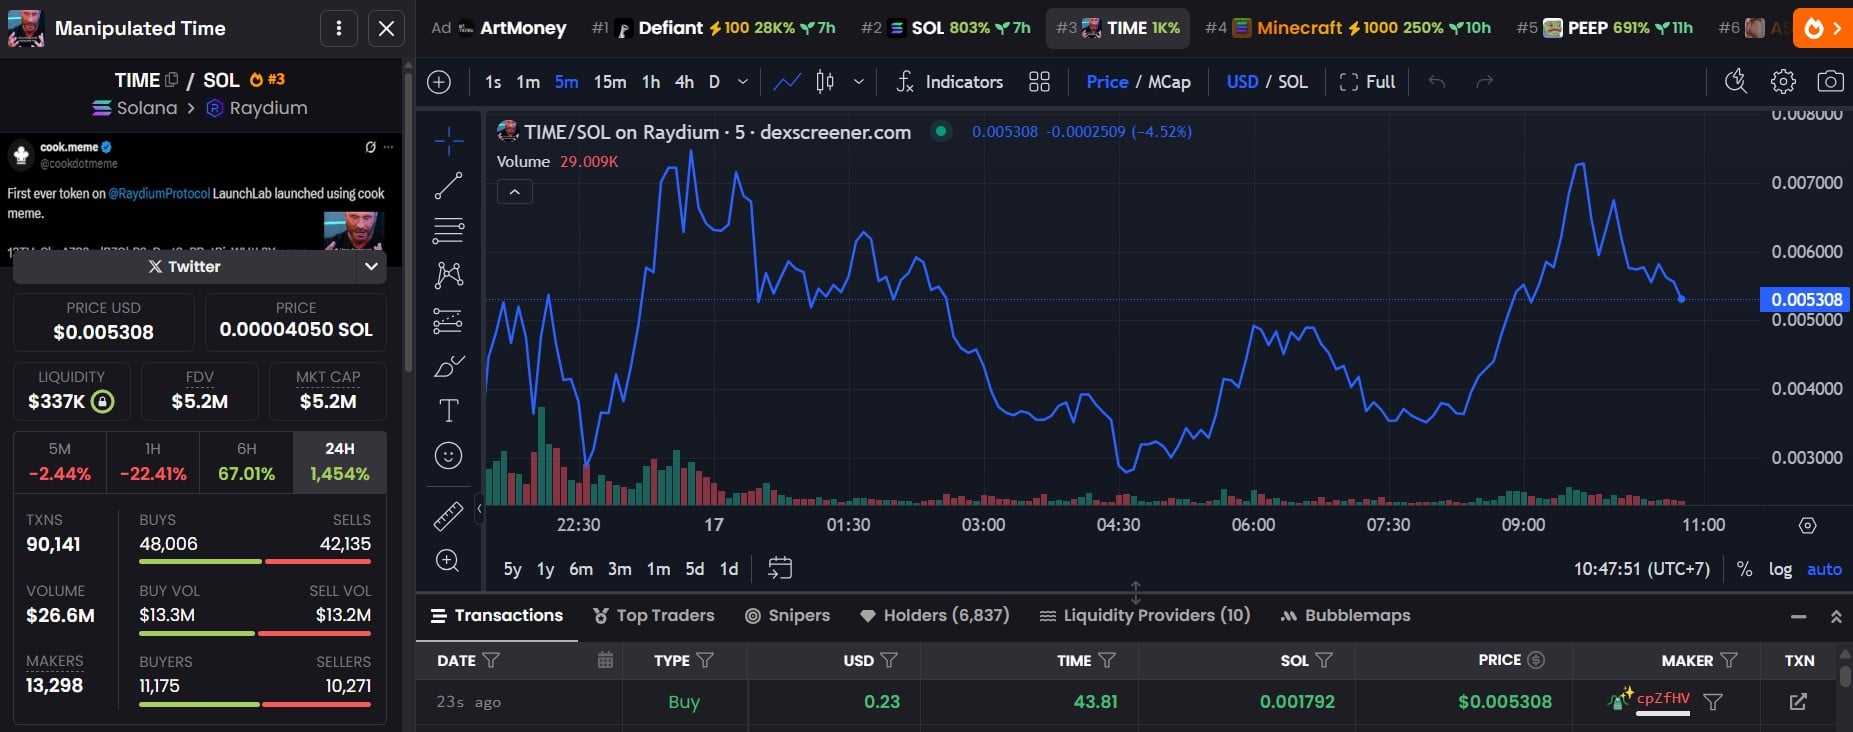Select the 24H price change period
The width and height of the screenshot is (1853, 732).
(x=339, y=462)
